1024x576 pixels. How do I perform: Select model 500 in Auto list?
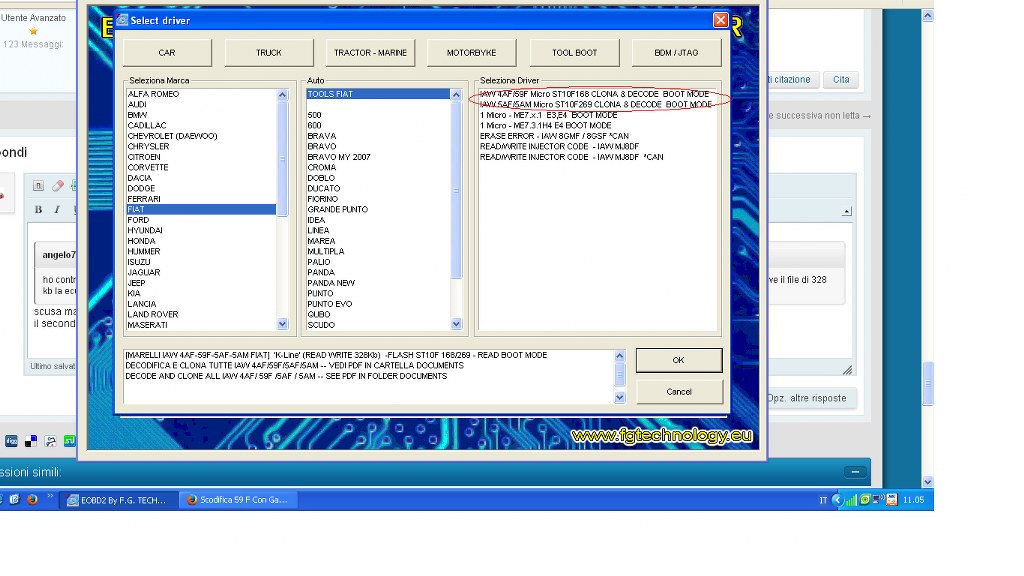pyautogui.click(x=314, y=115)
